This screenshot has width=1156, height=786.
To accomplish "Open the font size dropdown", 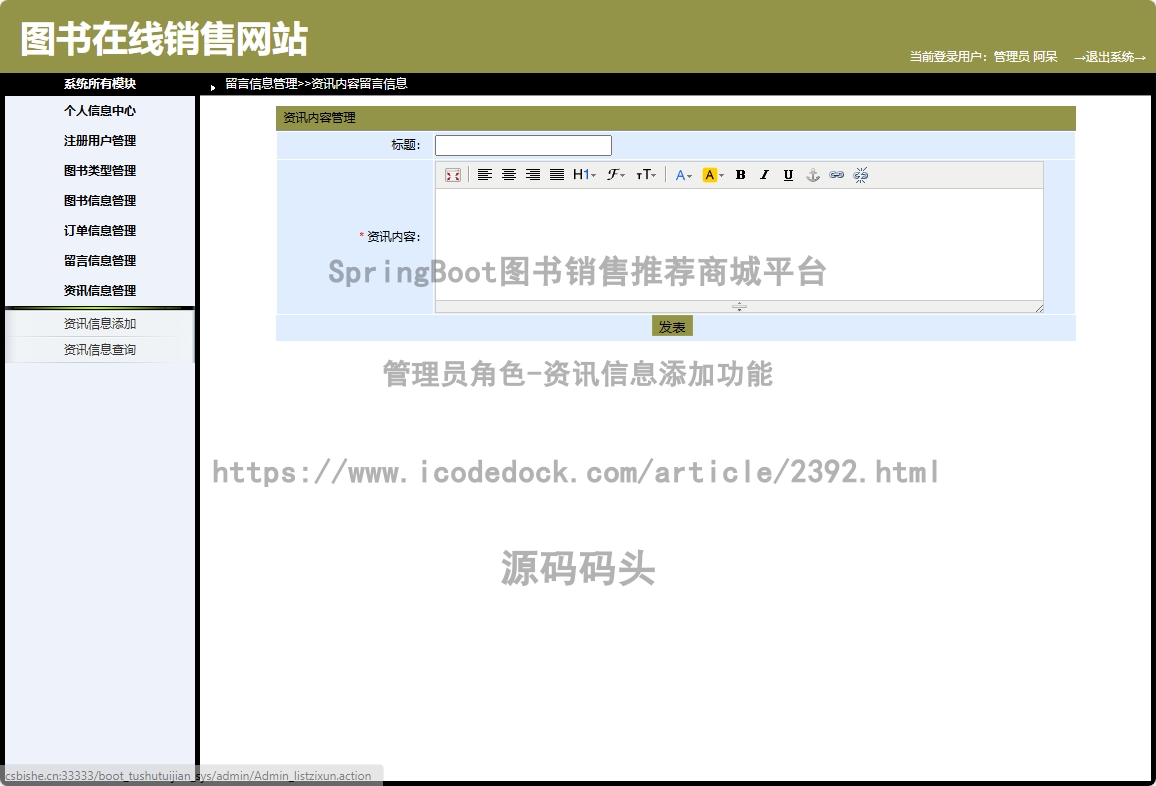I will (646, 175).
